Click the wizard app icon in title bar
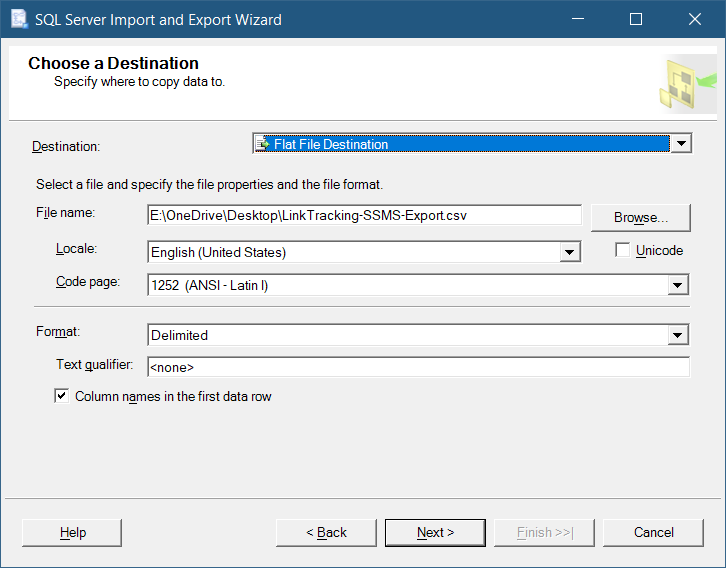 pos(19,19)
